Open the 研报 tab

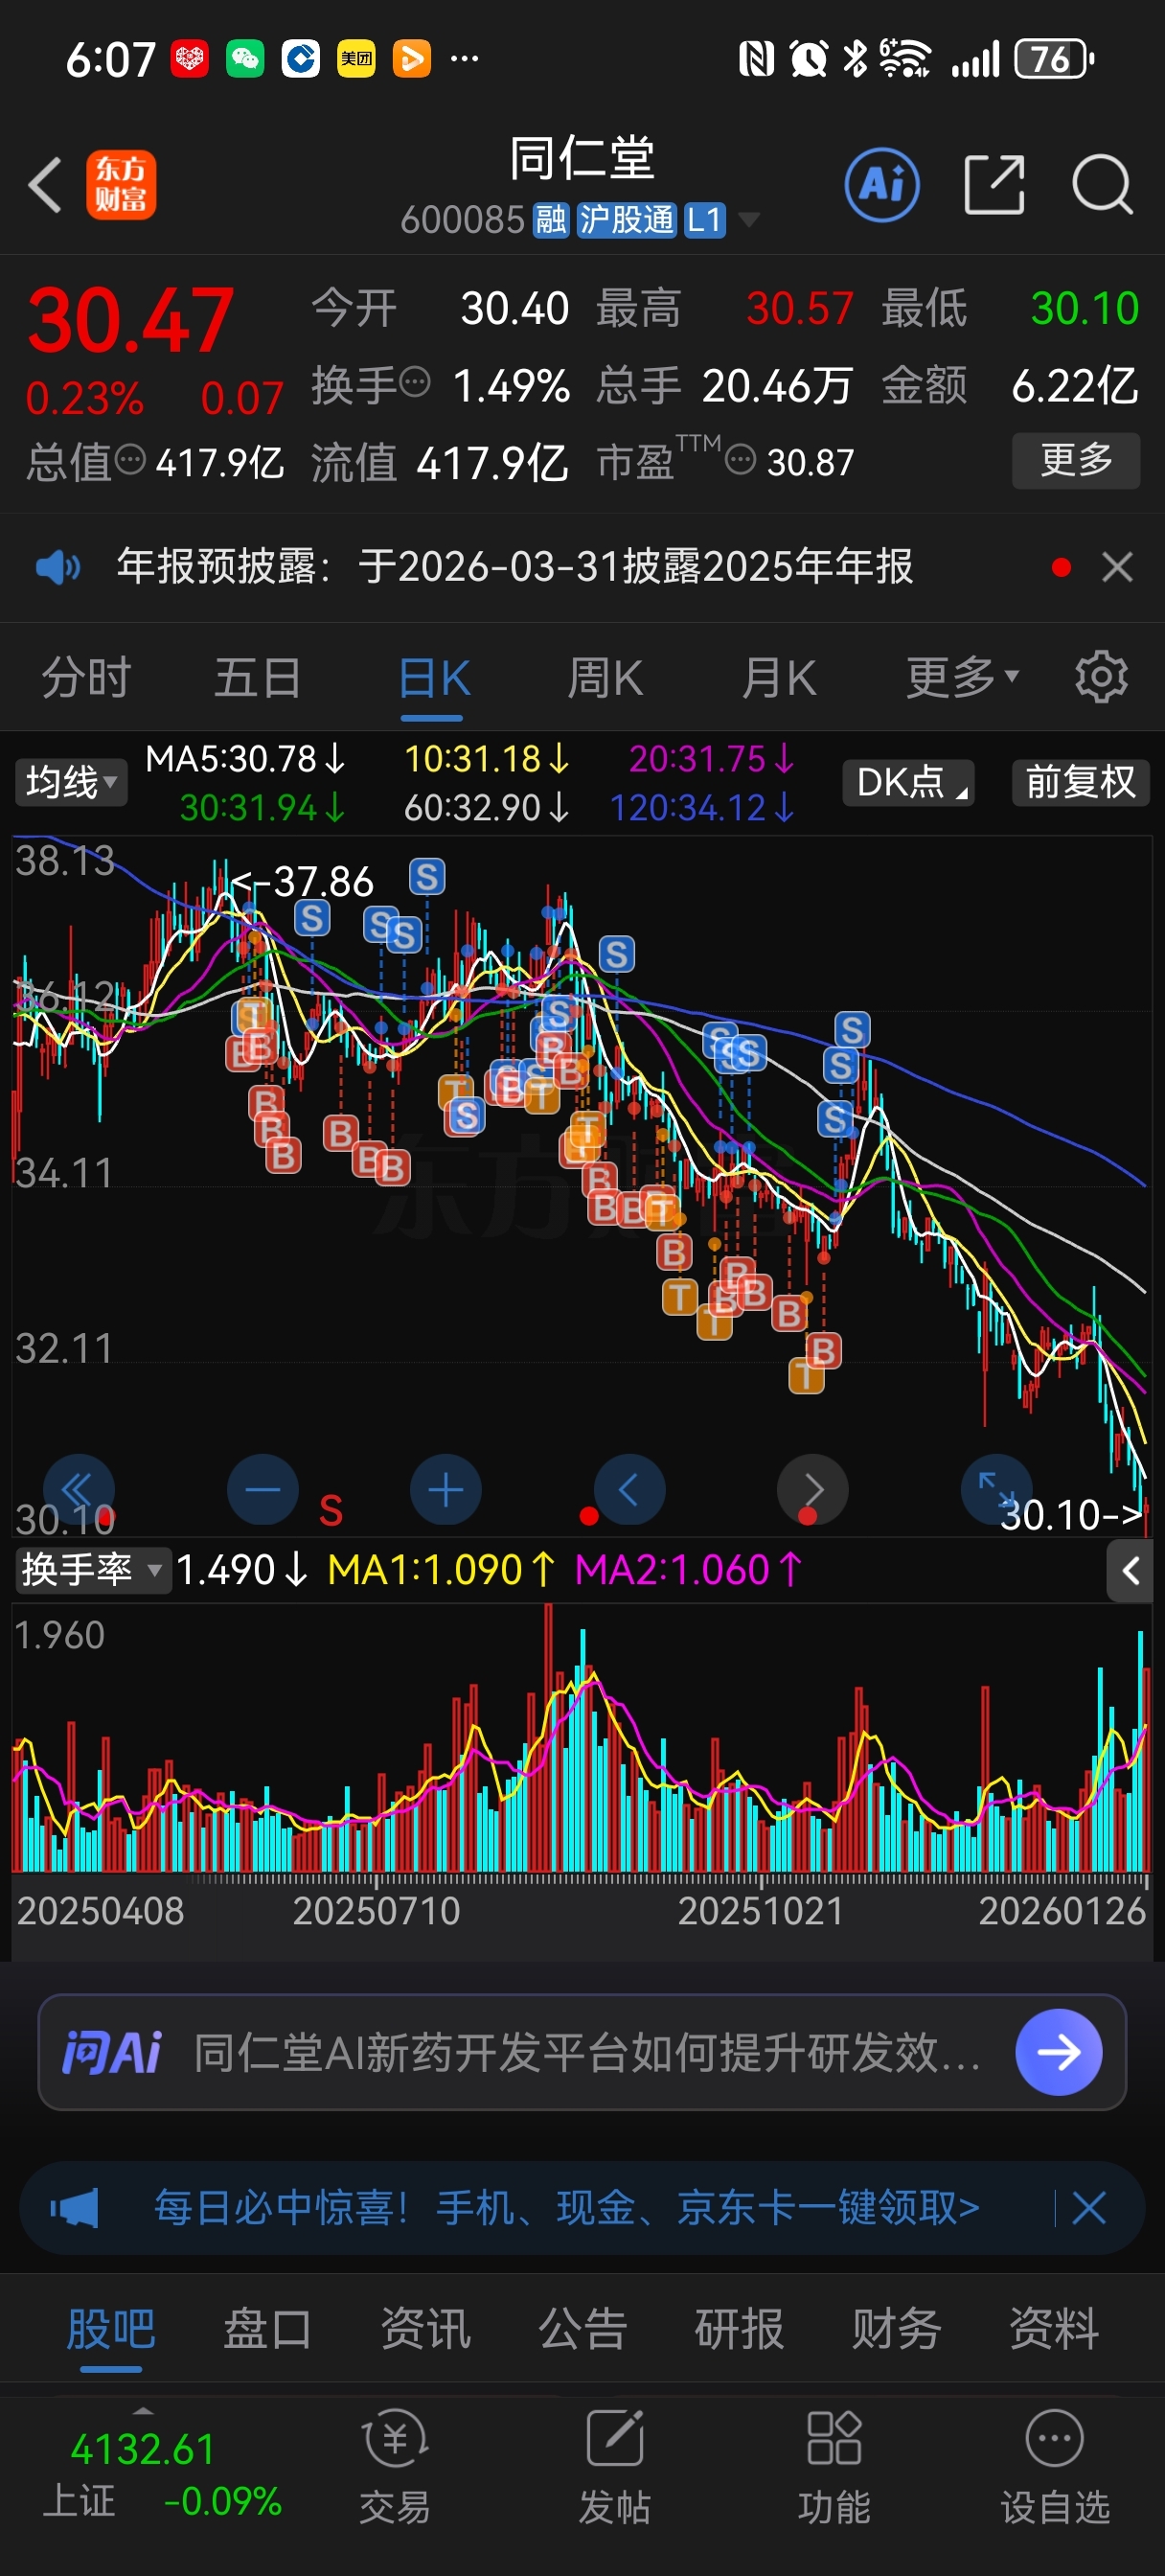pos(739,2328)
